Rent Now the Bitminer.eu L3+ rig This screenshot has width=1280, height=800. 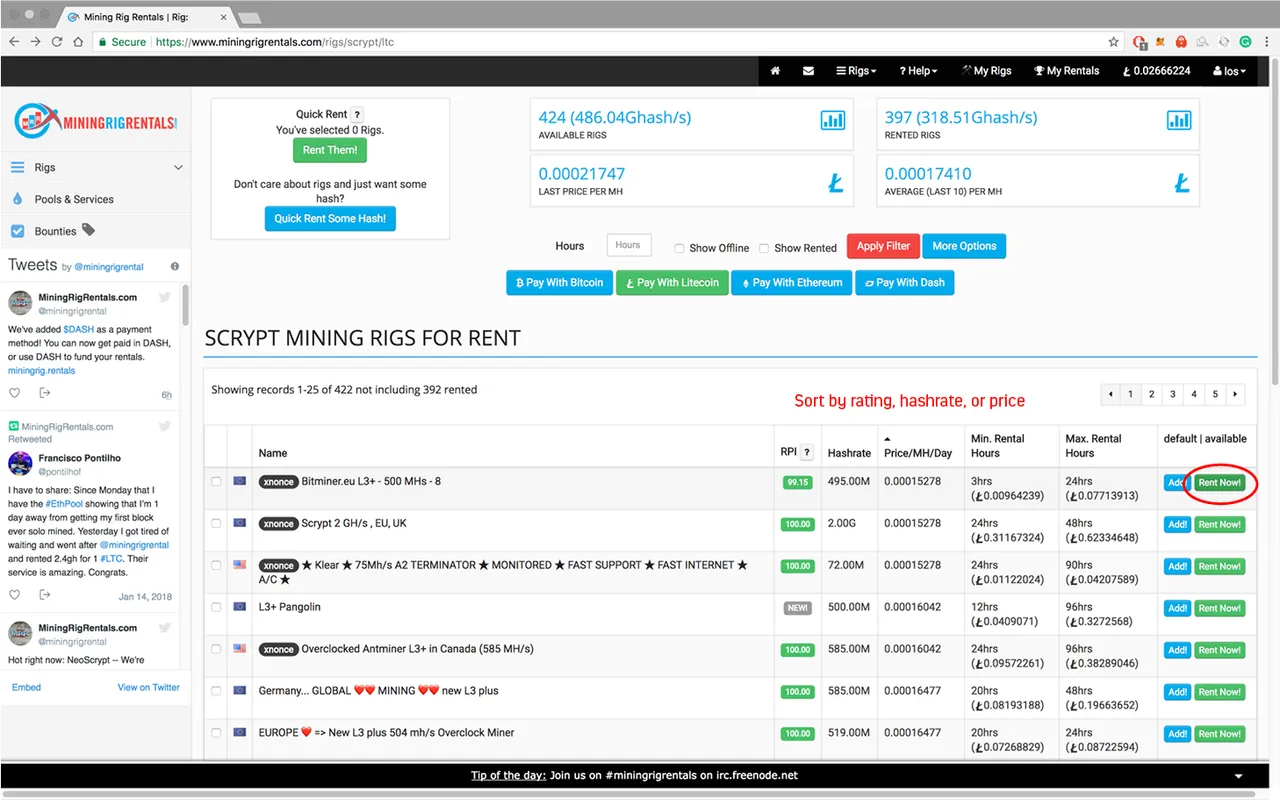1219,482
